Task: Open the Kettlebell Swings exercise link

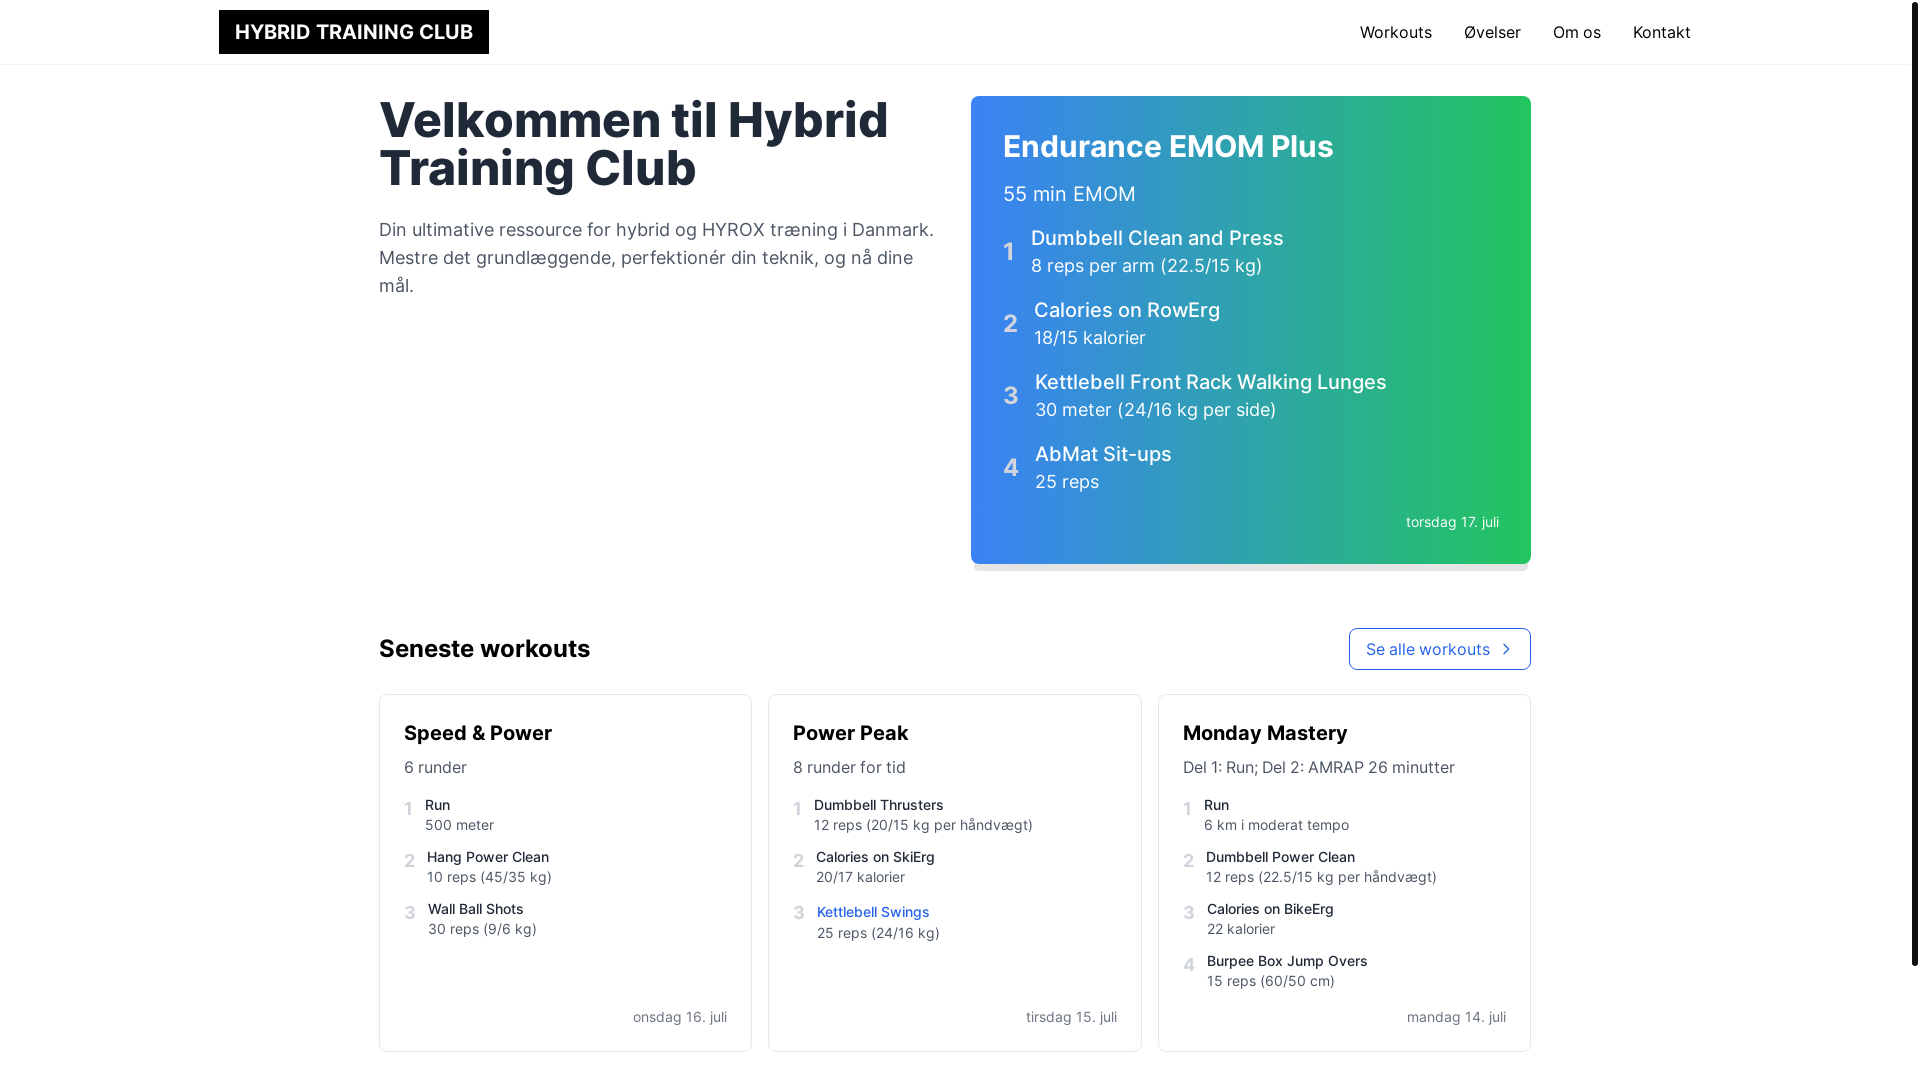Action: 873,912
